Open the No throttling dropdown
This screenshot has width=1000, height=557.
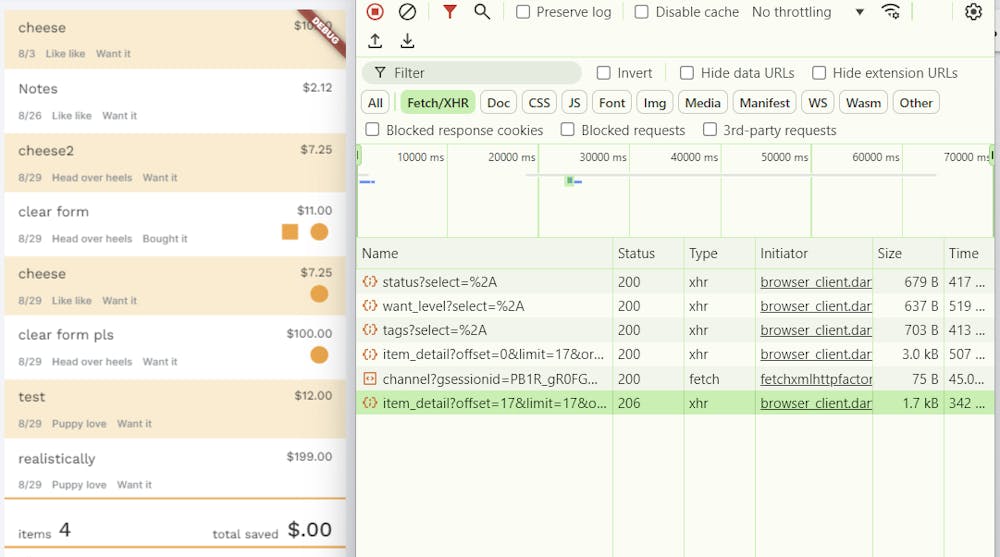808,12
